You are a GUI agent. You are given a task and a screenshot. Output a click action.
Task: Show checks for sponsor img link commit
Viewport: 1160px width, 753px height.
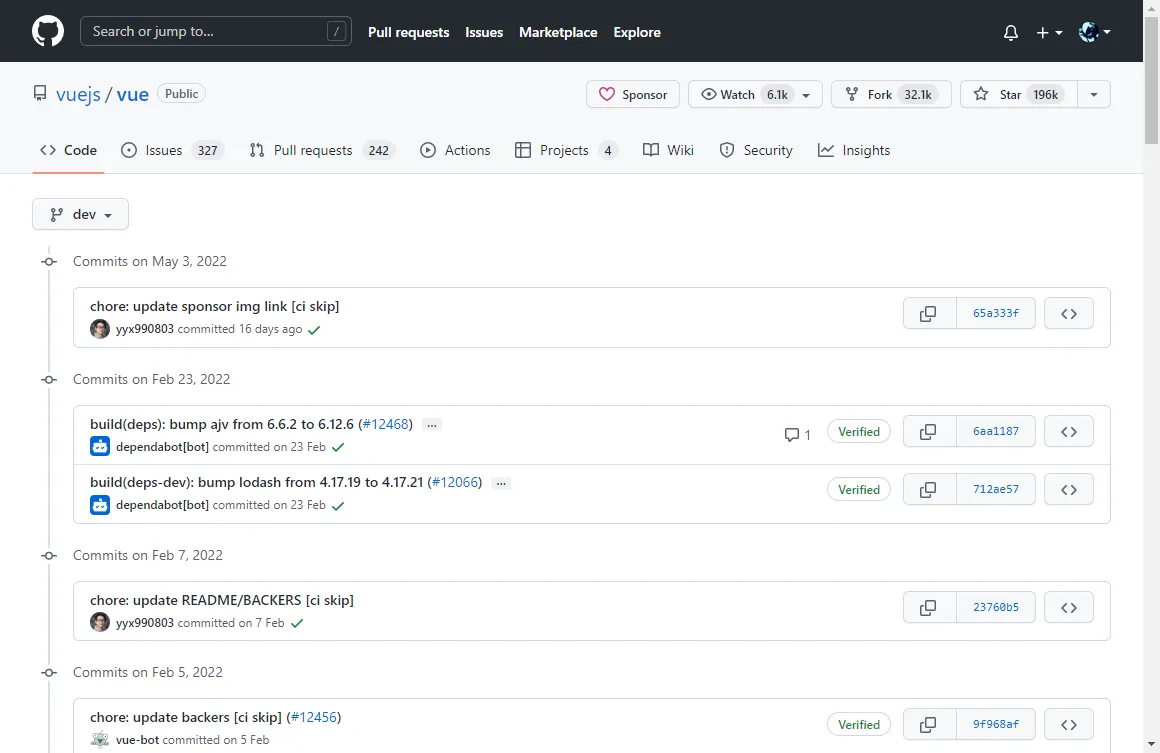point(314,330)
